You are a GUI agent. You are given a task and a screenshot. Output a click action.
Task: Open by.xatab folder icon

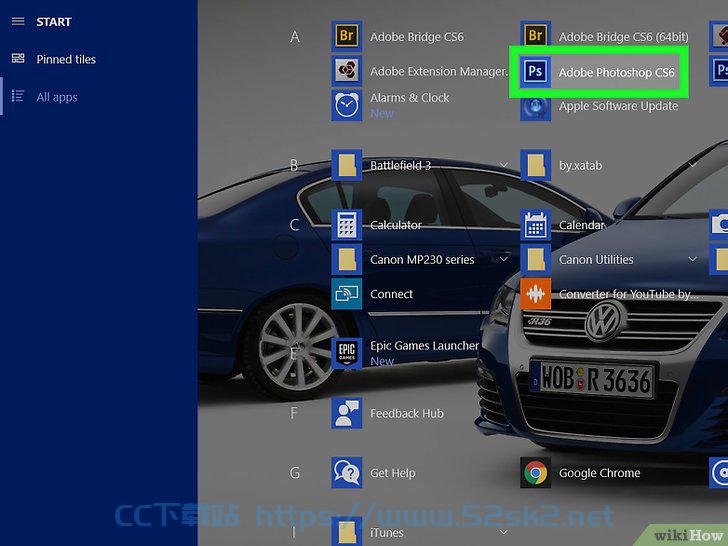pos(536,165)
